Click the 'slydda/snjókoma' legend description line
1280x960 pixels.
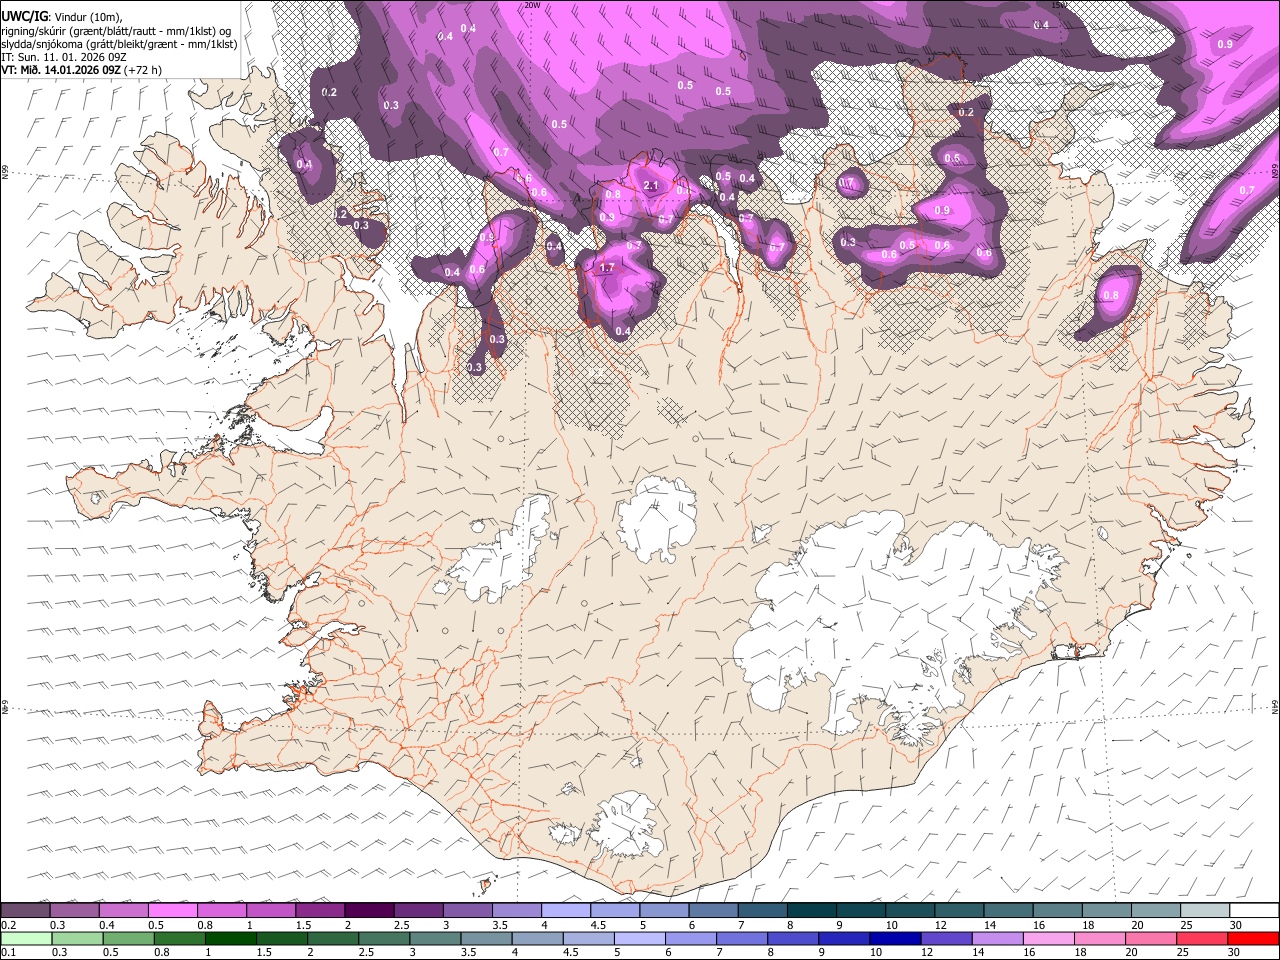(119, 44)
